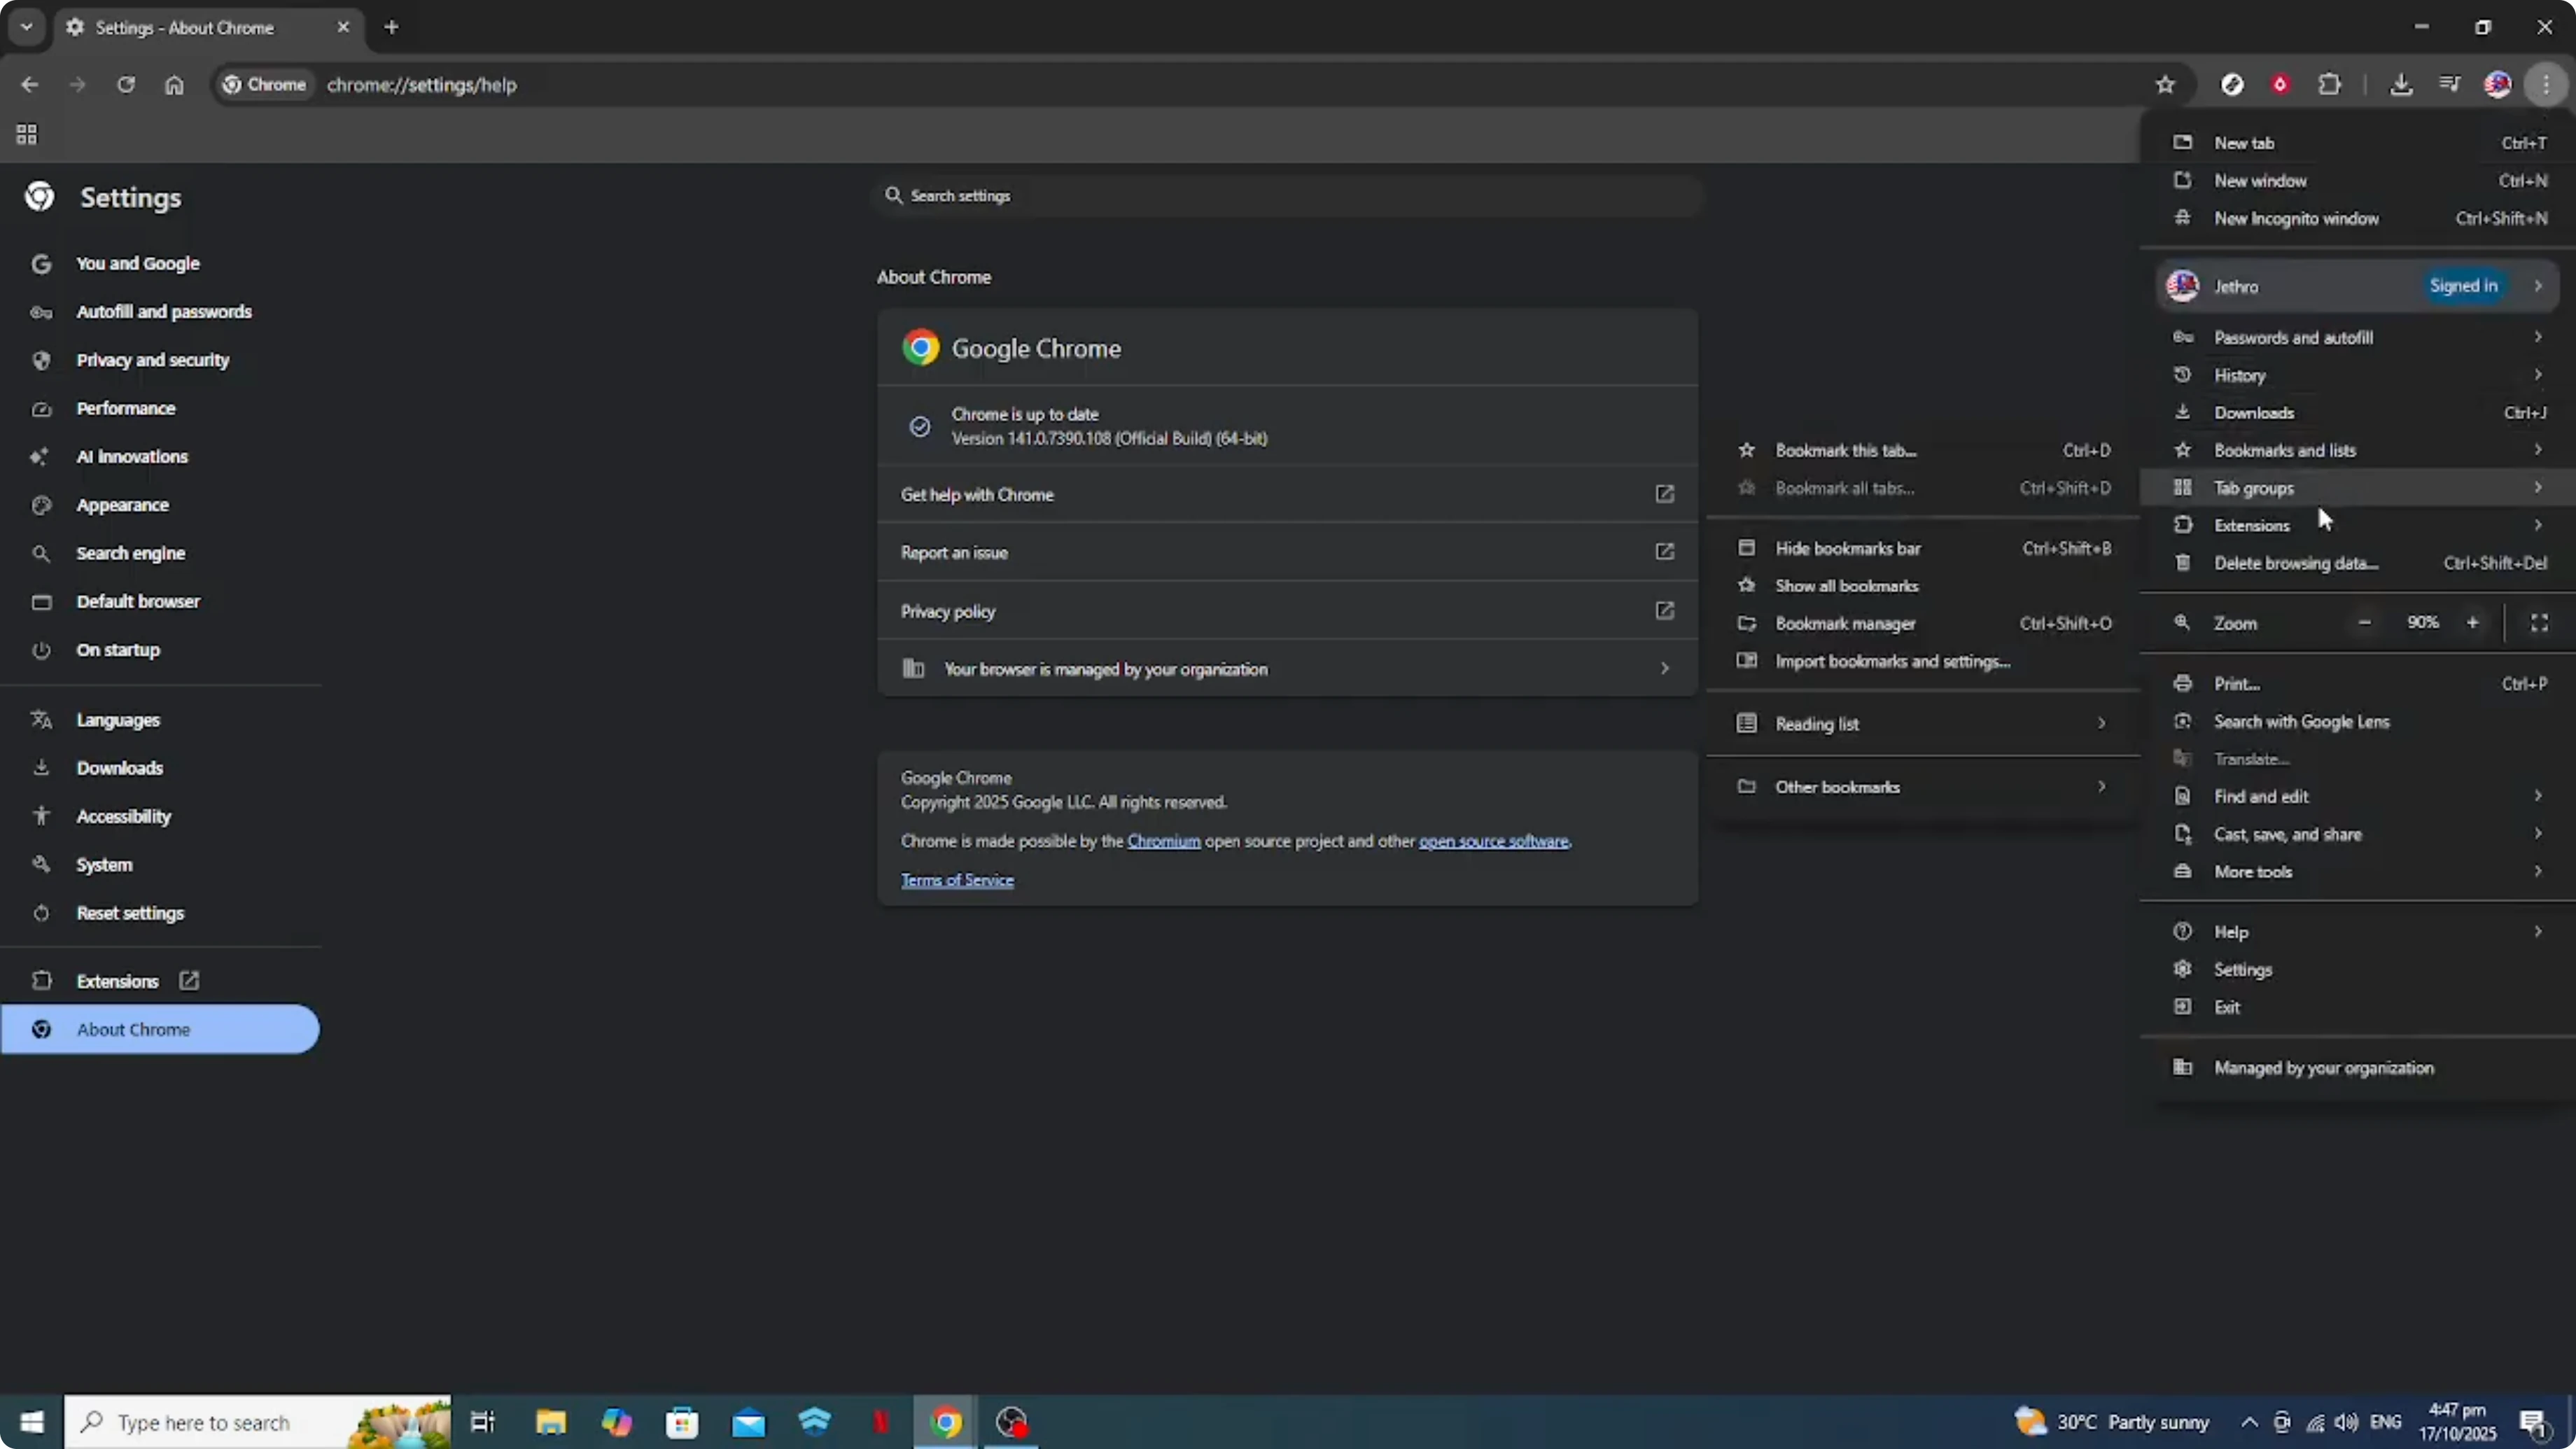Open Get help with Chrome external link
This screenshot has height=1449, width=2576.
pos(1288,495)
